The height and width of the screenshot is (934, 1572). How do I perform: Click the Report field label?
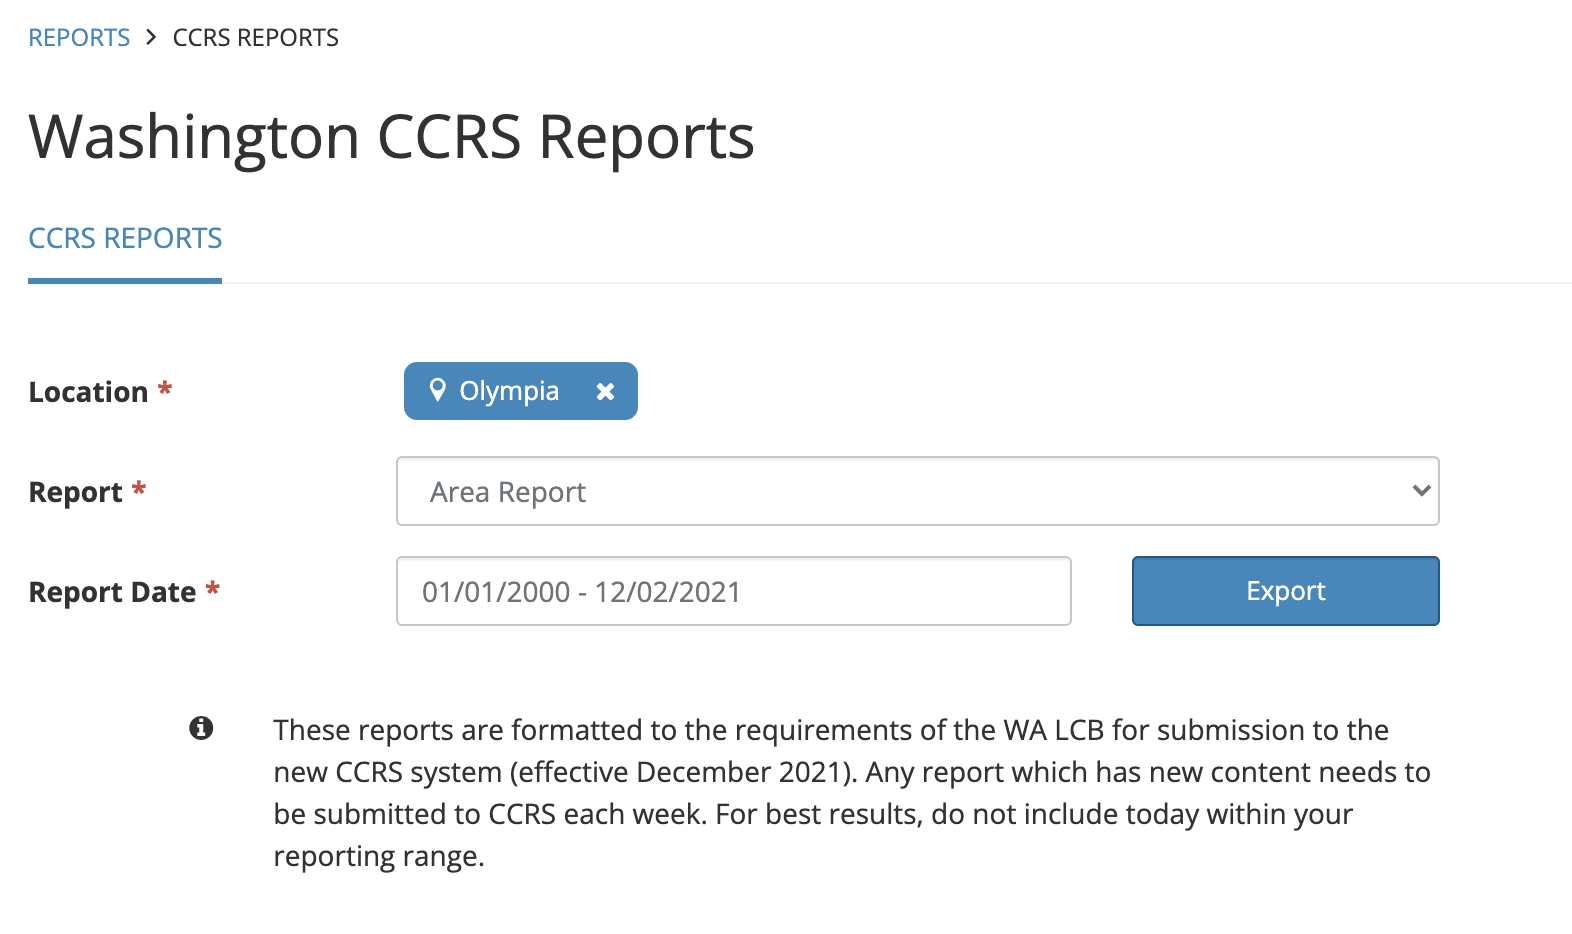[75, 492]
